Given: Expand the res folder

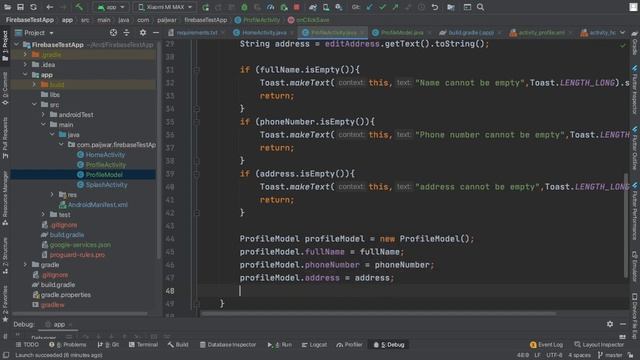Looking at the screenshot, I should (x=52, y=195).
